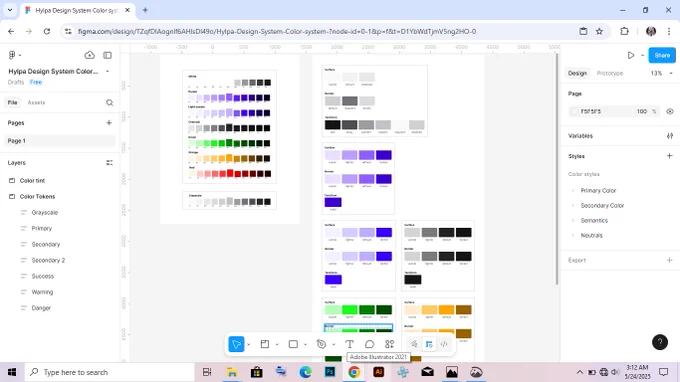Expand the Semantics style group
This screenshot has height=382, width=680.
[x=573, y=220]
